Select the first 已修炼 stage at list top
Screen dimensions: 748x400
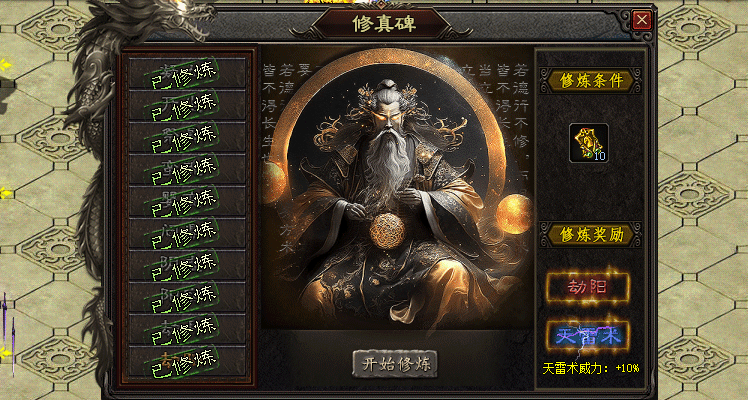(187, 72)
